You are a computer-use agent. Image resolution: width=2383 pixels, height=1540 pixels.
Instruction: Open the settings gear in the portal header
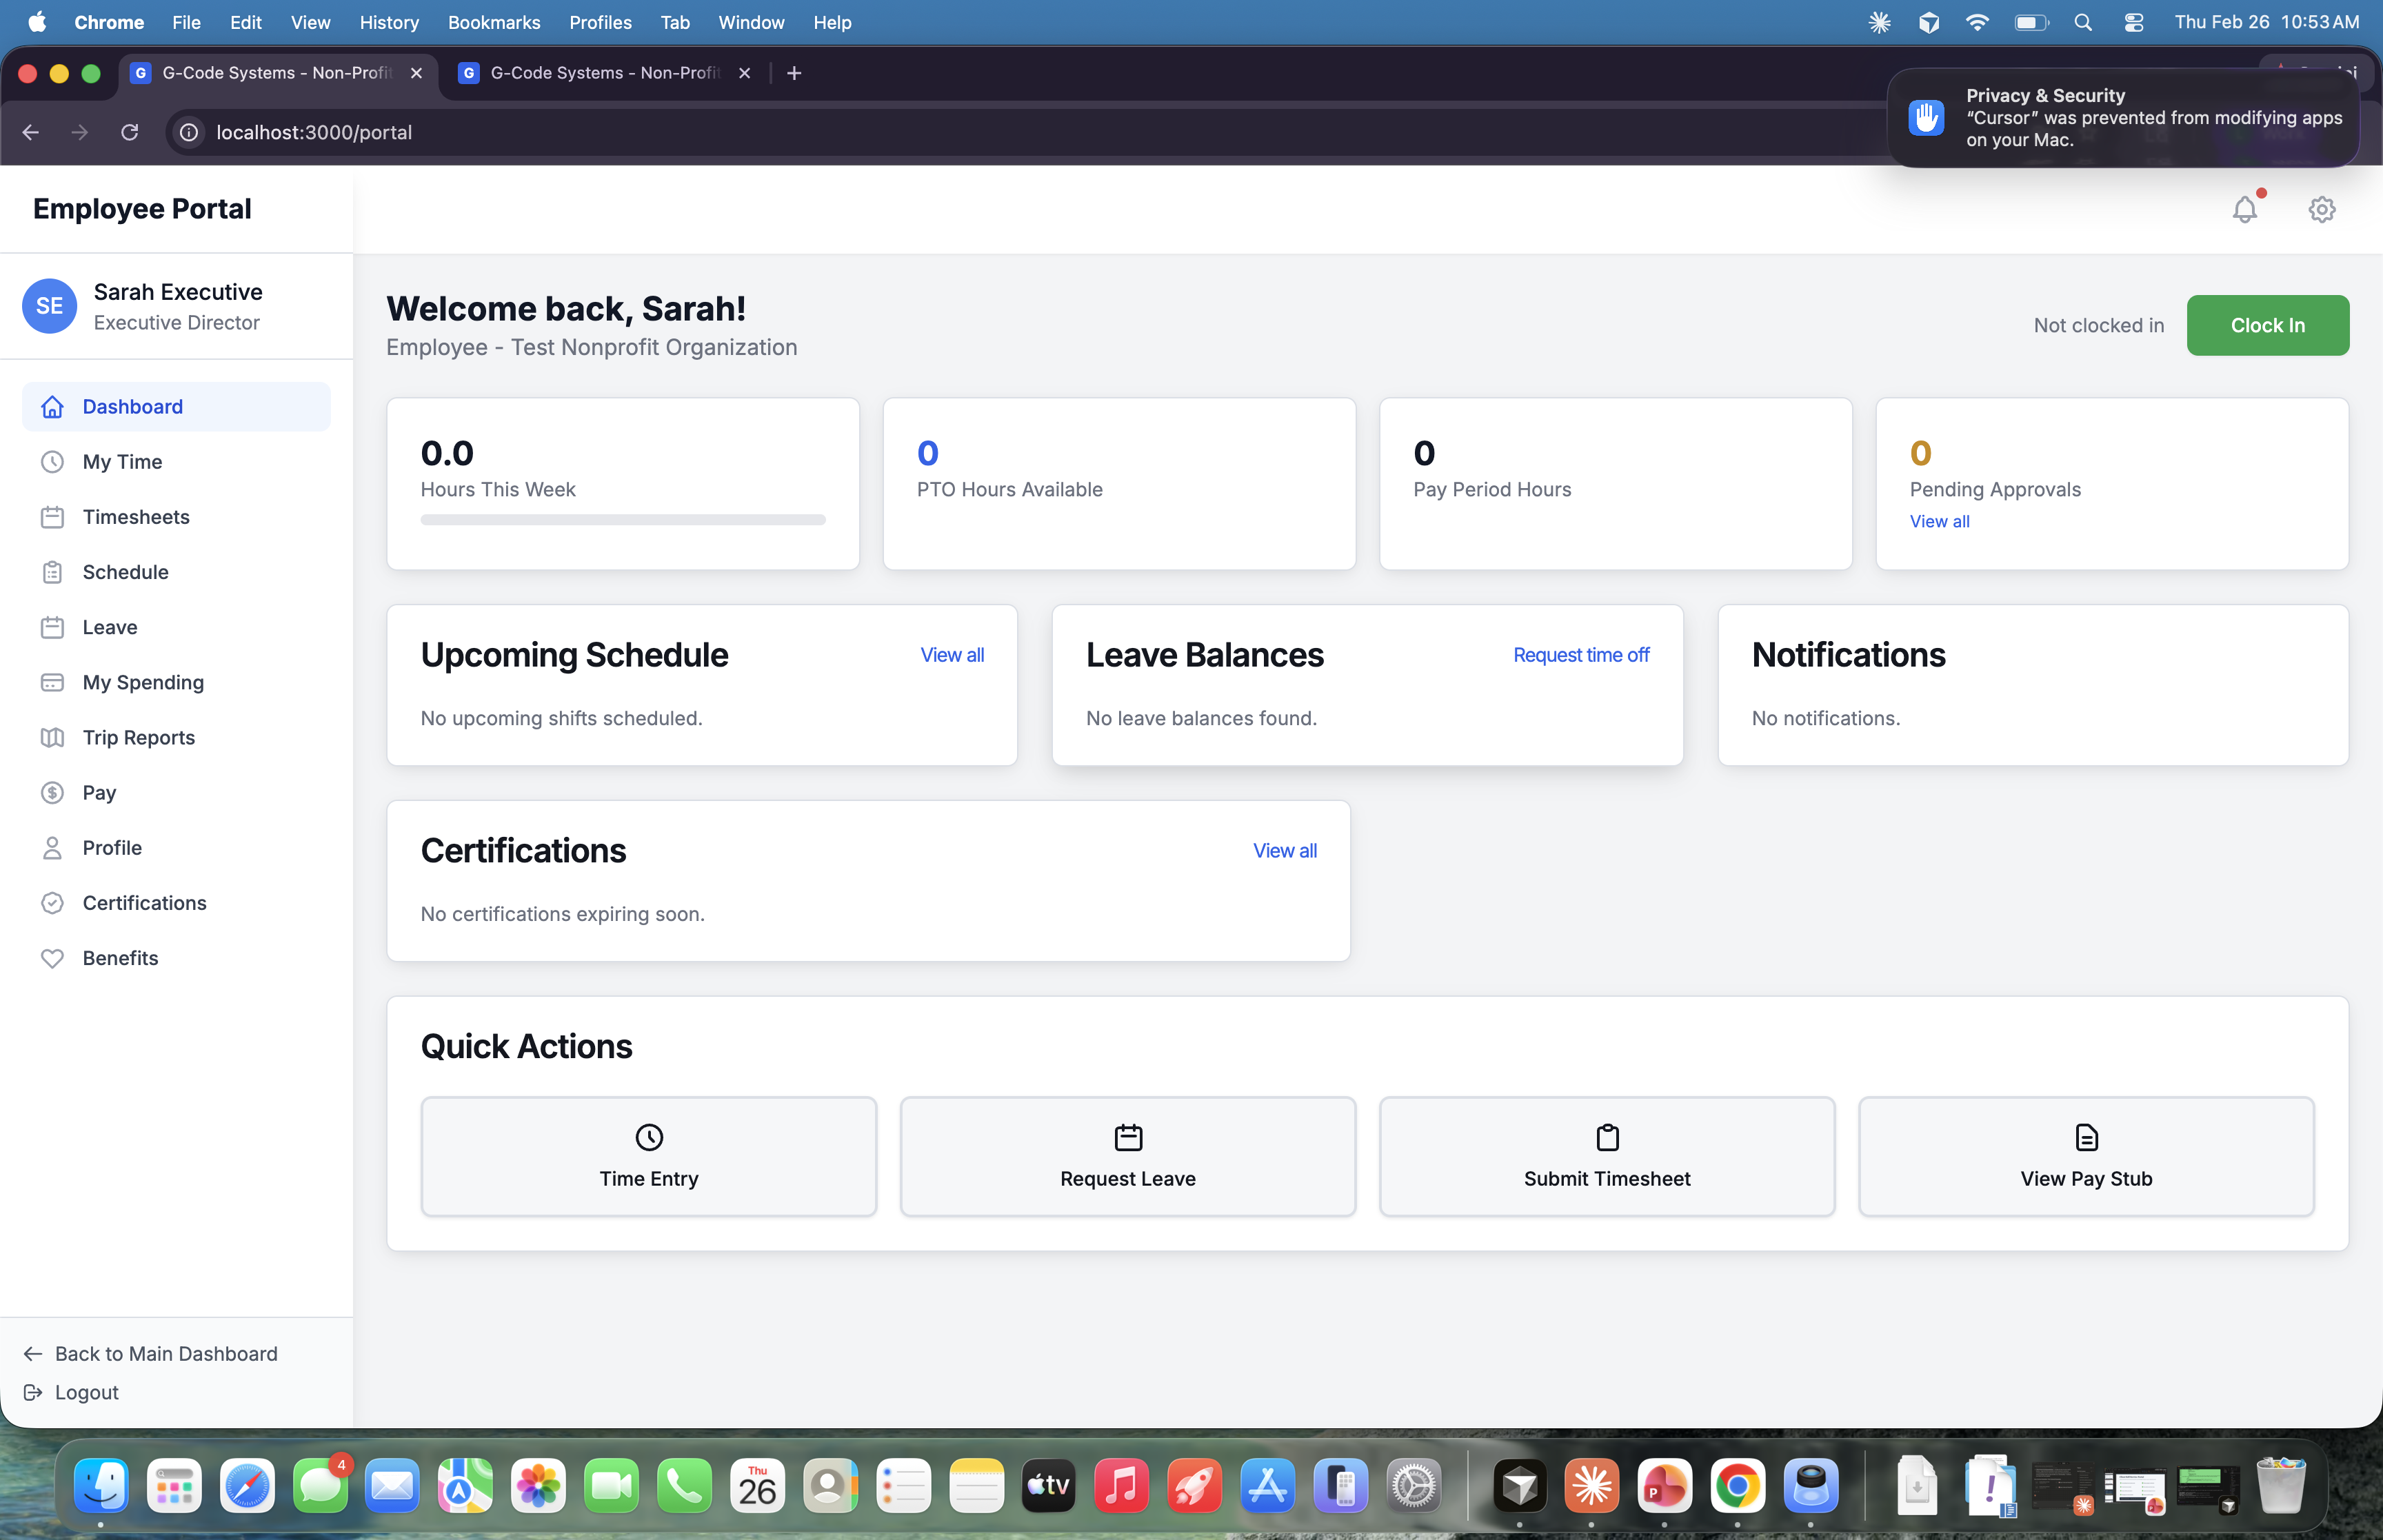pos(2321,209)
